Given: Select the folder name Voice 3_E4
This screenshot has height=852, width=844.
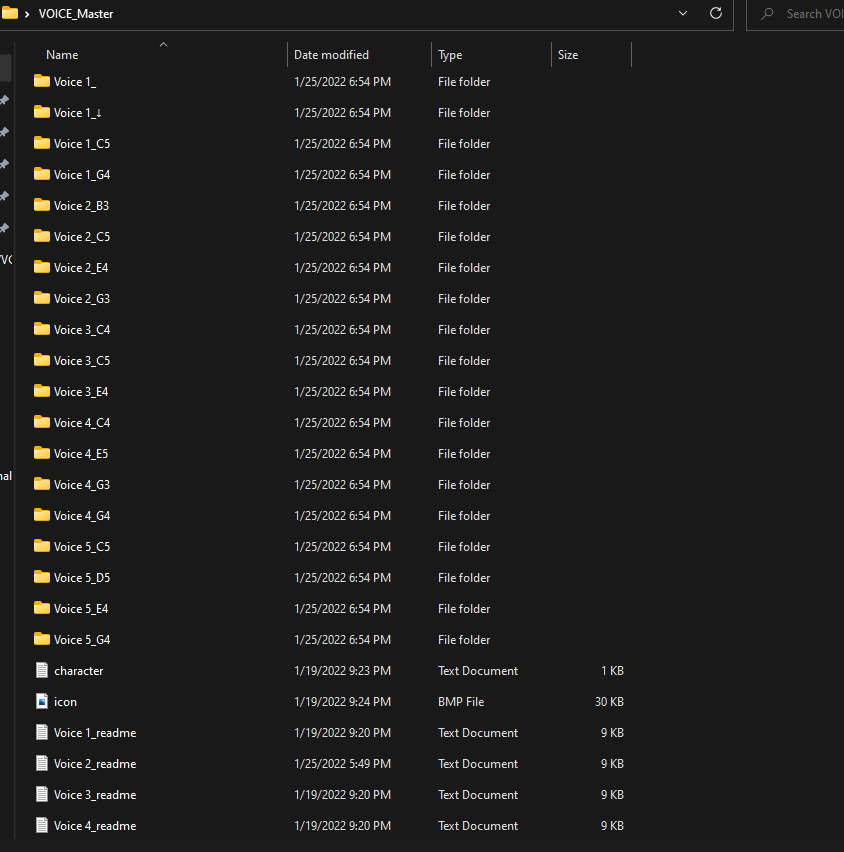Looking at the screenshot, I should [81, 392].
